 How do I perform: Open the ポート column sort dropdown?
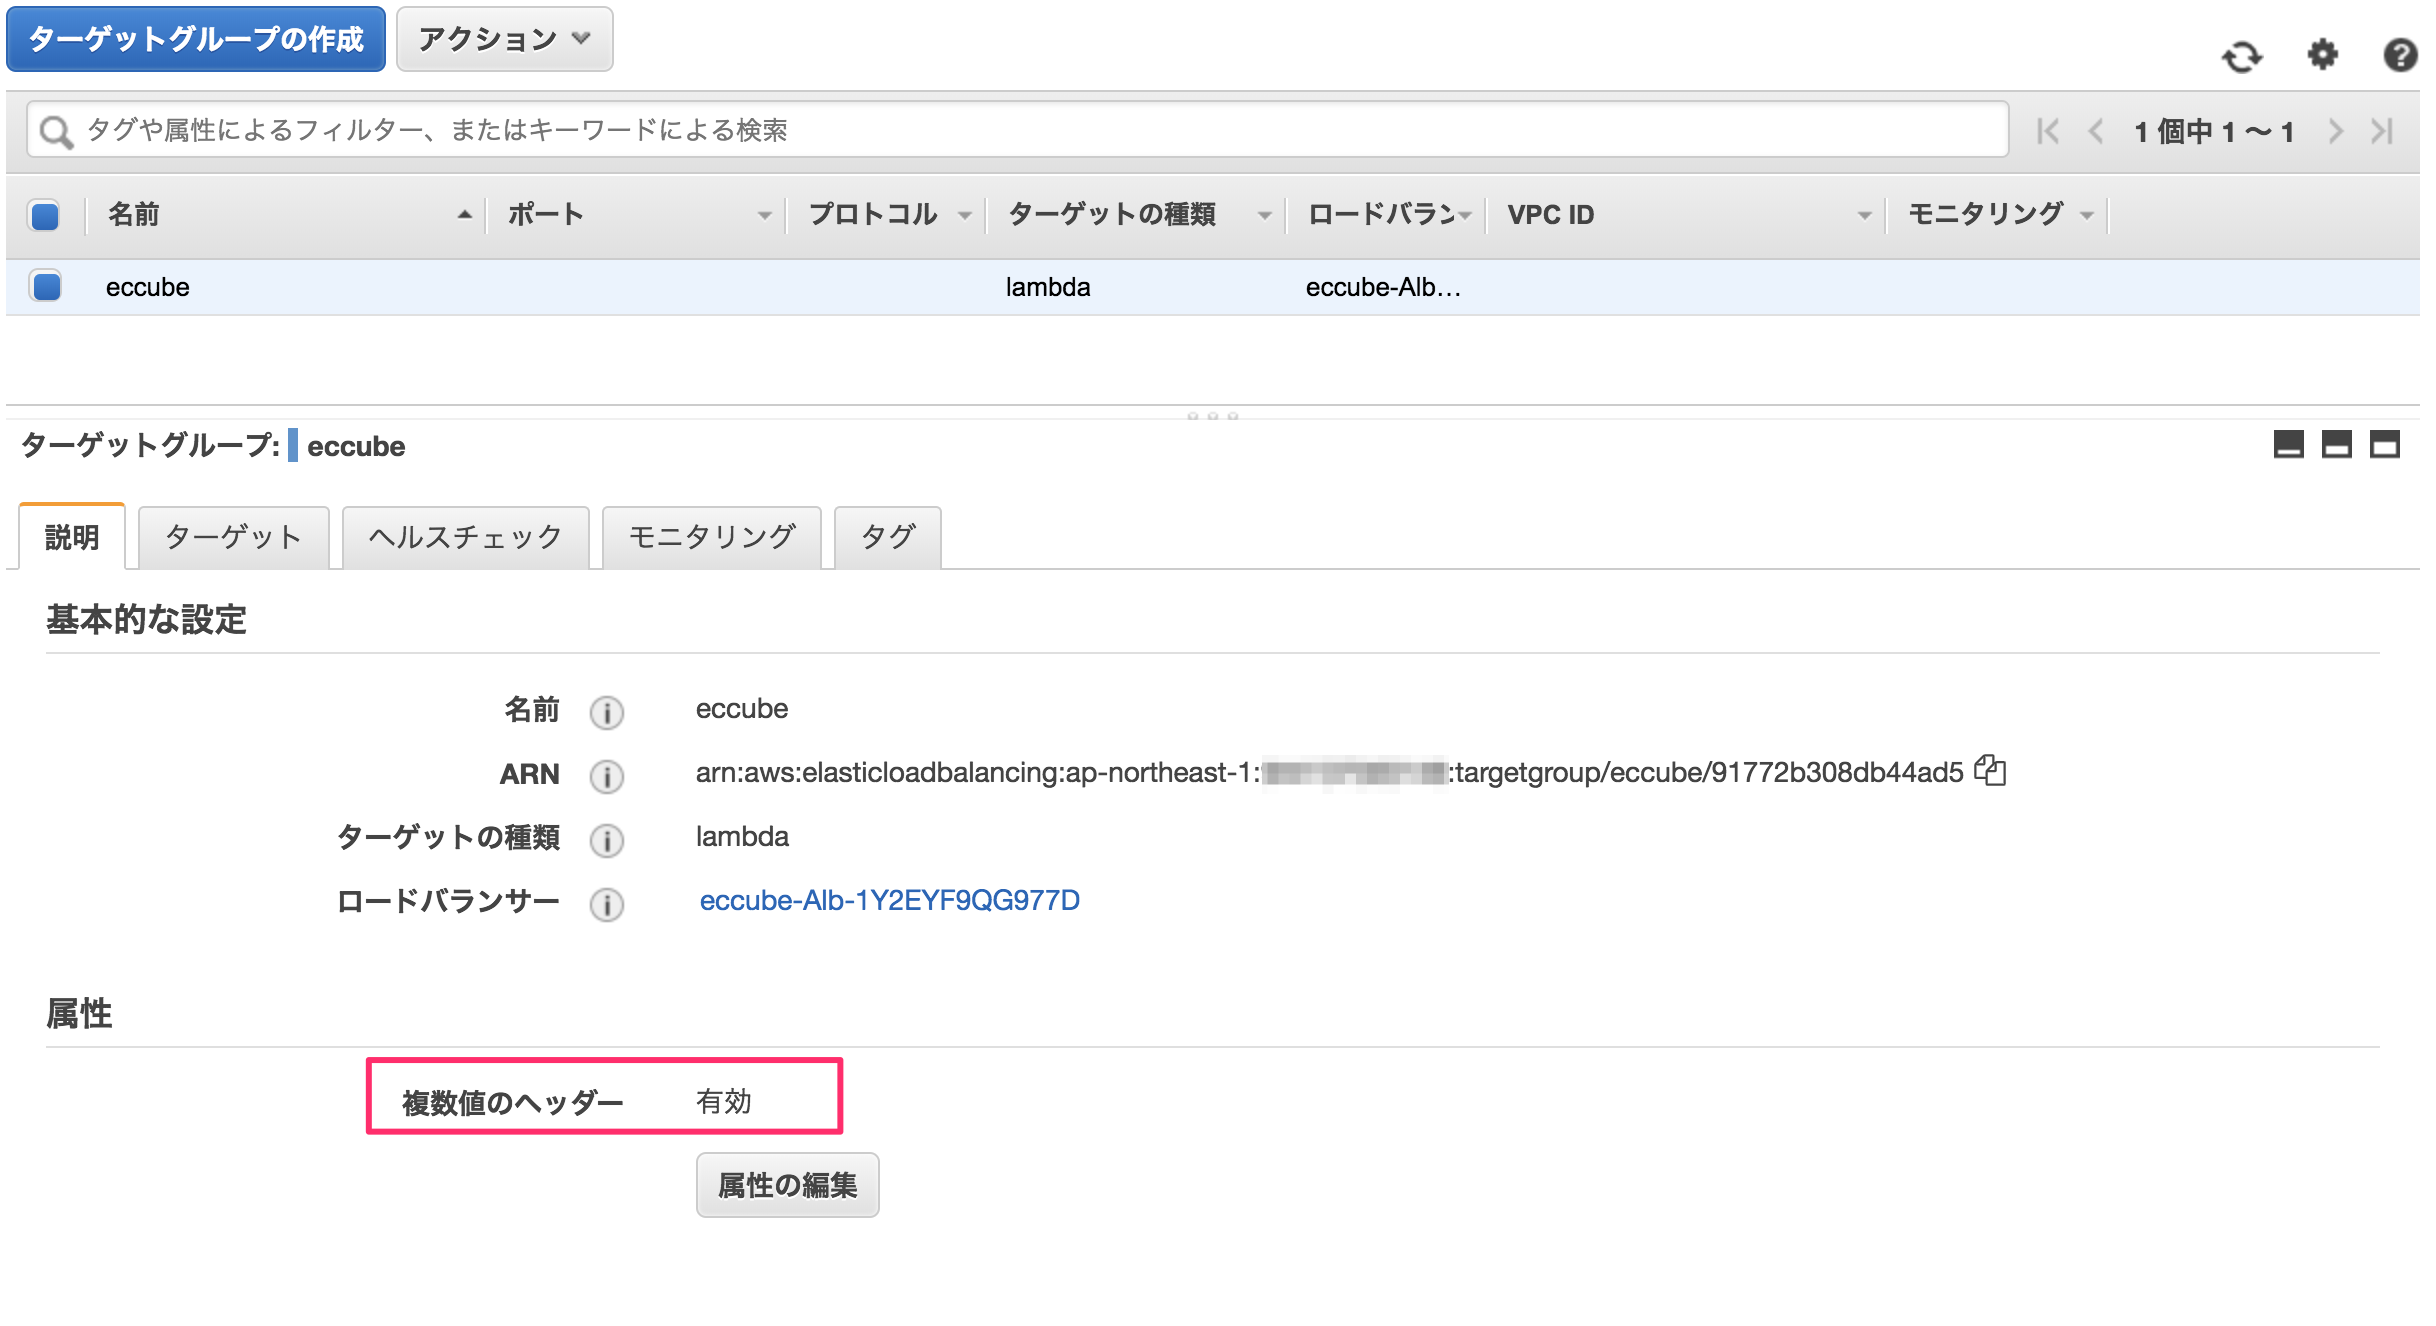coord(766,214)
